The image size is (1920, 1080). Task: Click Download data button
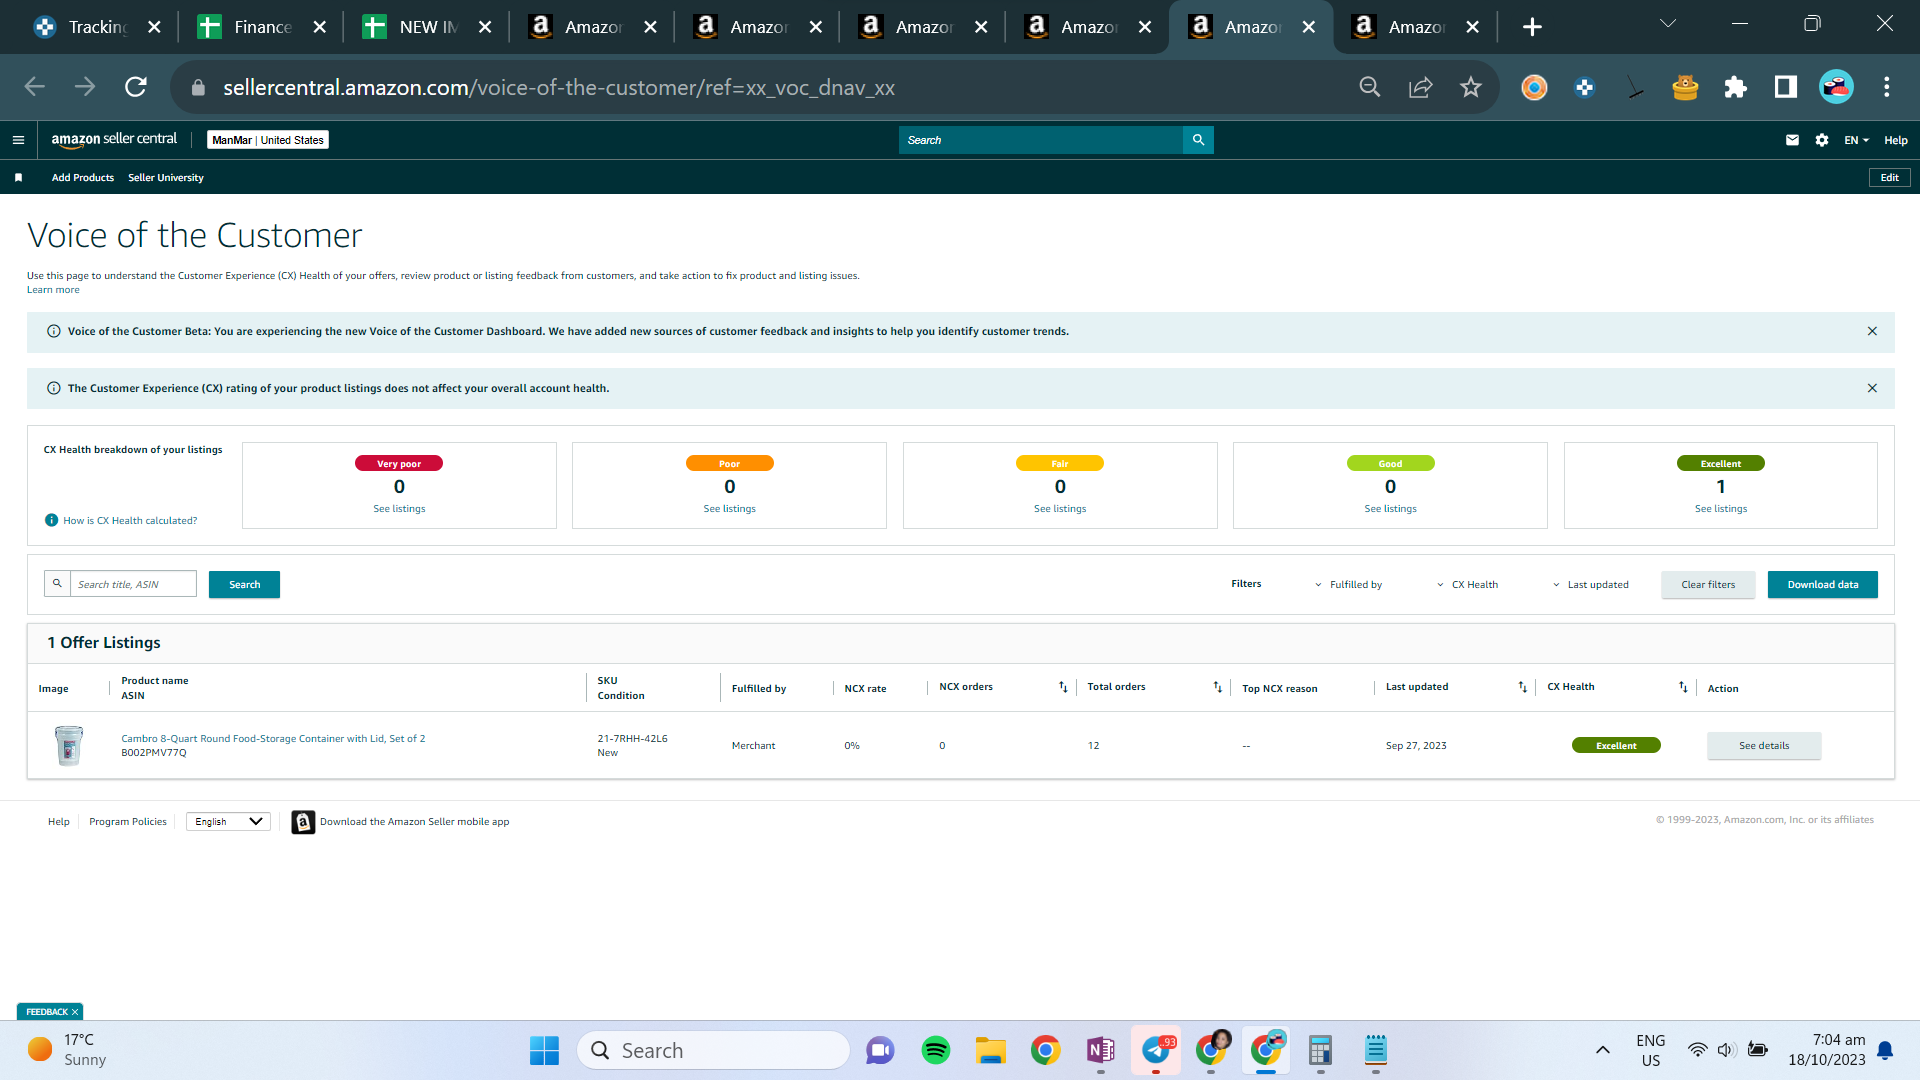click(x=1822, y=585)
